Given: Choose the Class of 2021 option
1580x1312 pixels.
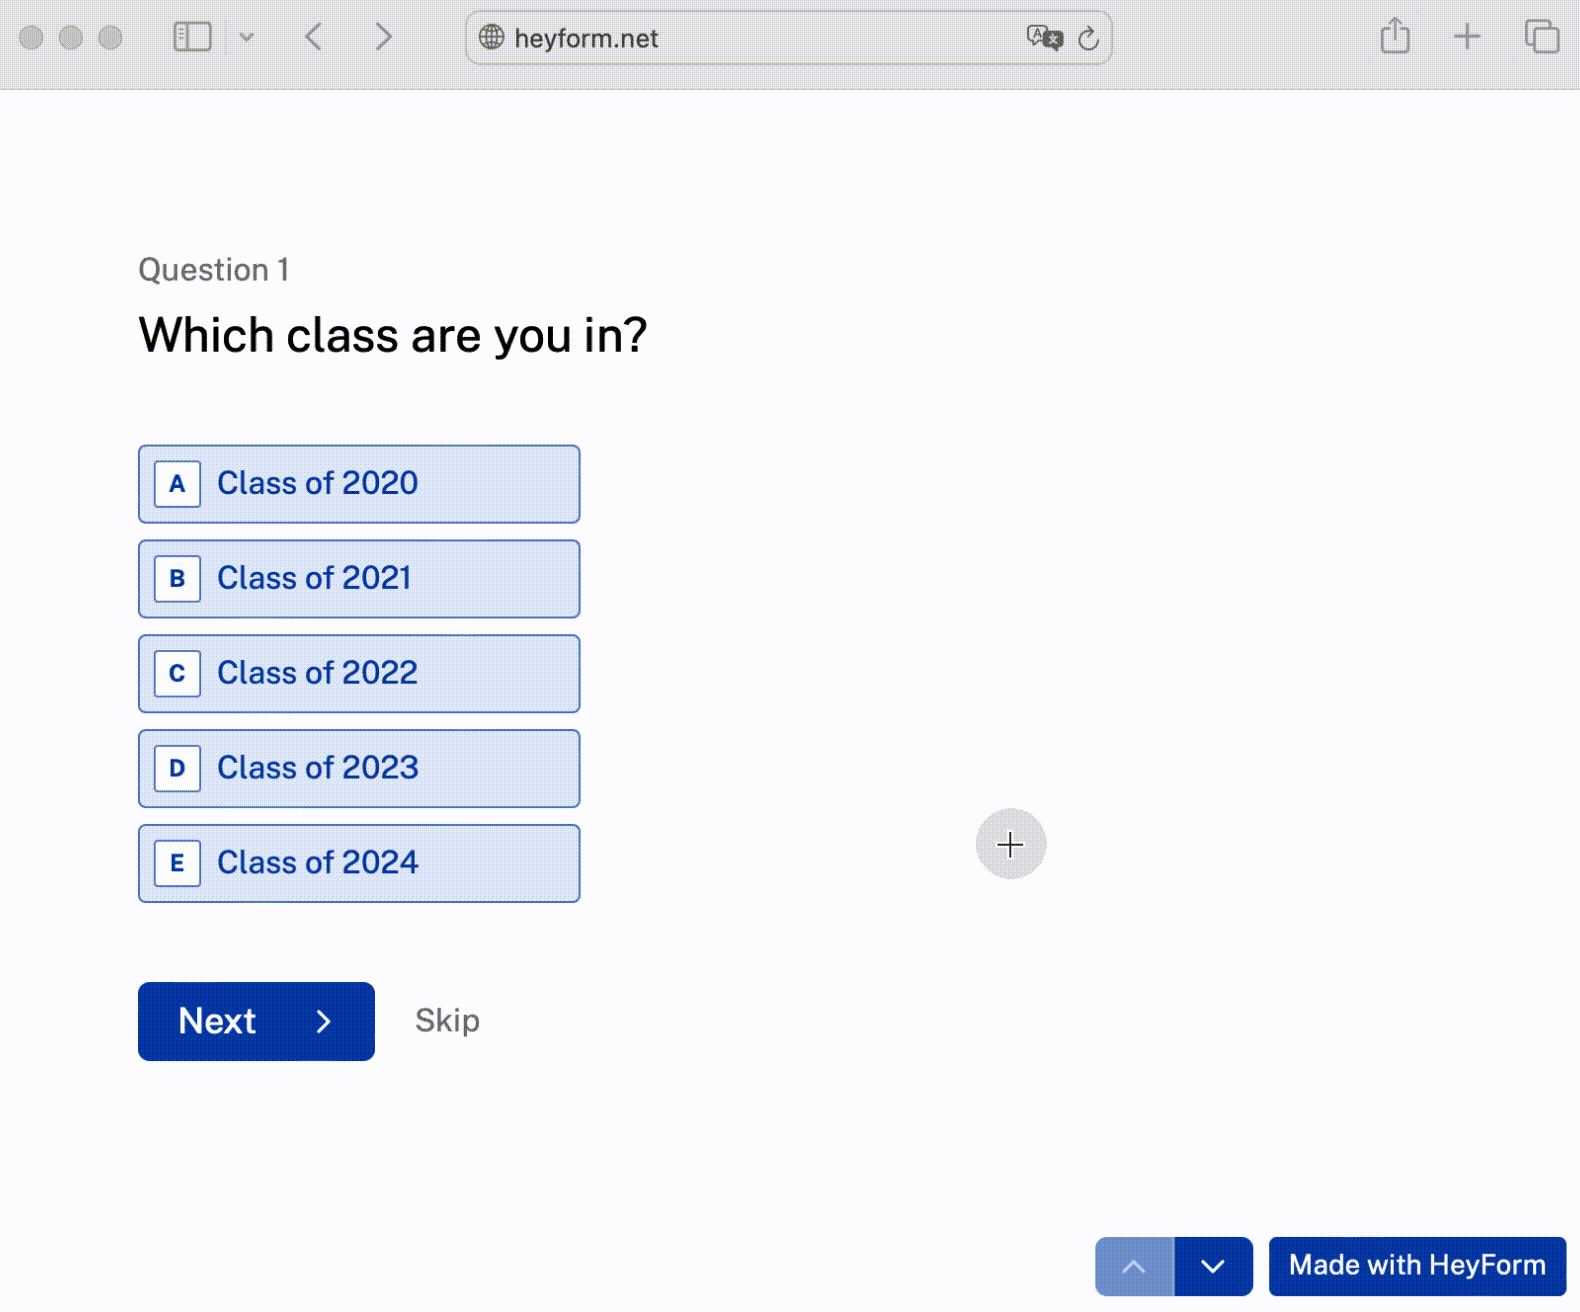Looking at the screenshot, I should coord(359,579).
